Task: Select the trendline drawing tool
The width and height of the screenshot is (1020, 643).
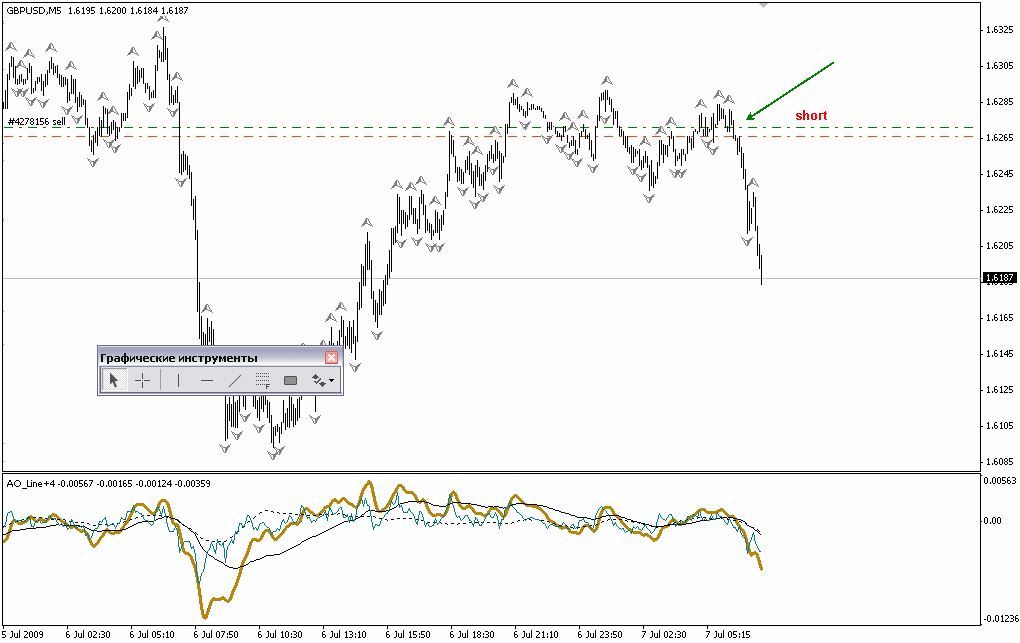Action: pos(235,380)
